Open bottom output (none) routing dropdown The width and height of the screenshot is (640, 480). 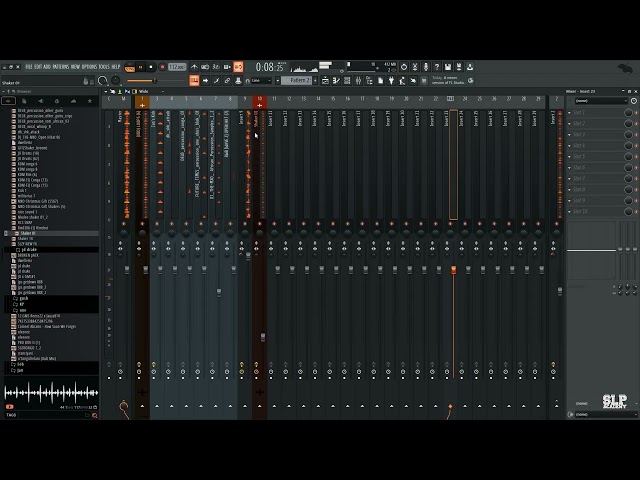(x=605, y=415)
